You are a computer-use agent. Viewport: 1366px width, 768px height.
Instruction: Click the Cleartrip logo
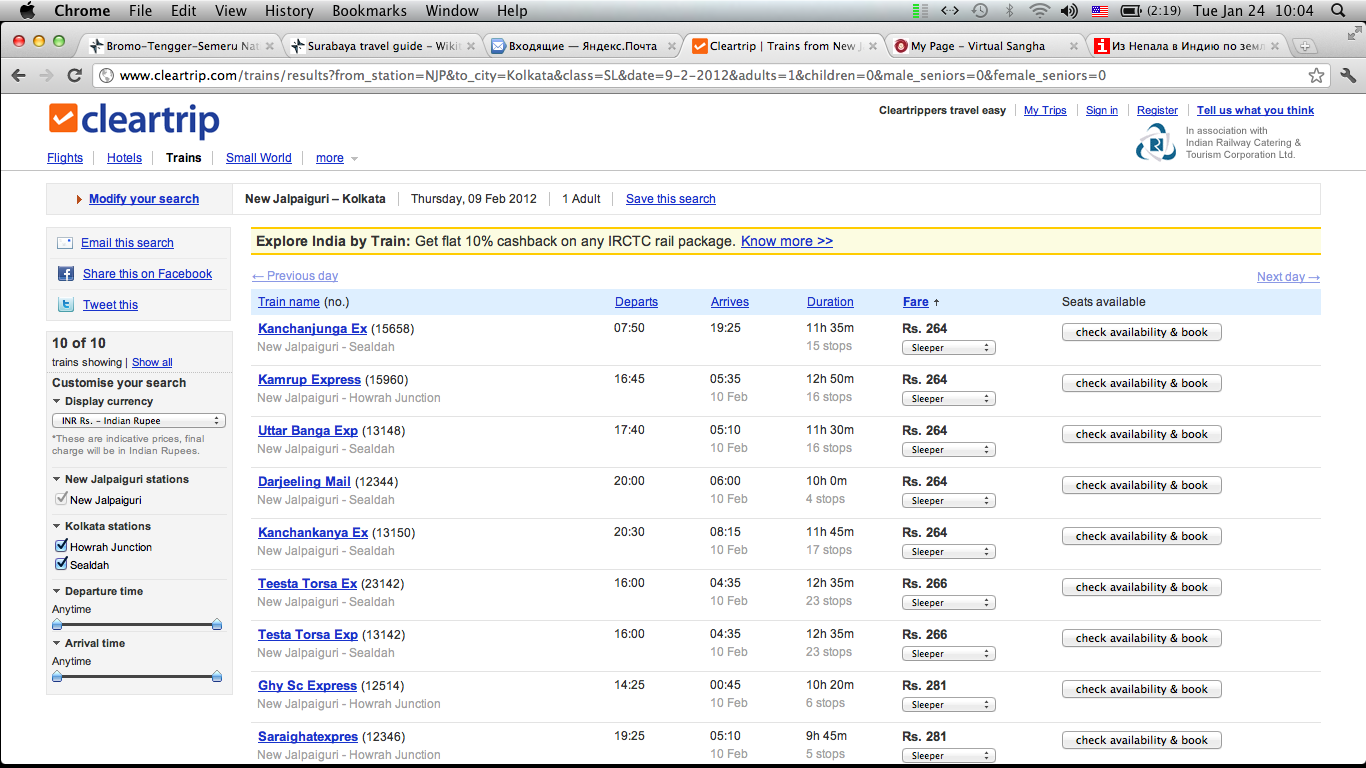[134, 120]
